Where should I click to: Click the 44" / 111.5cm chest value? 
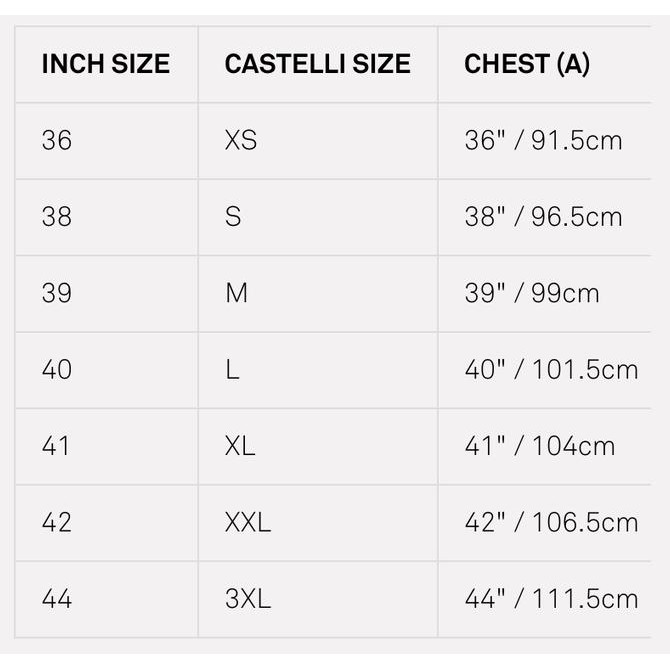(x=551, y=599)
